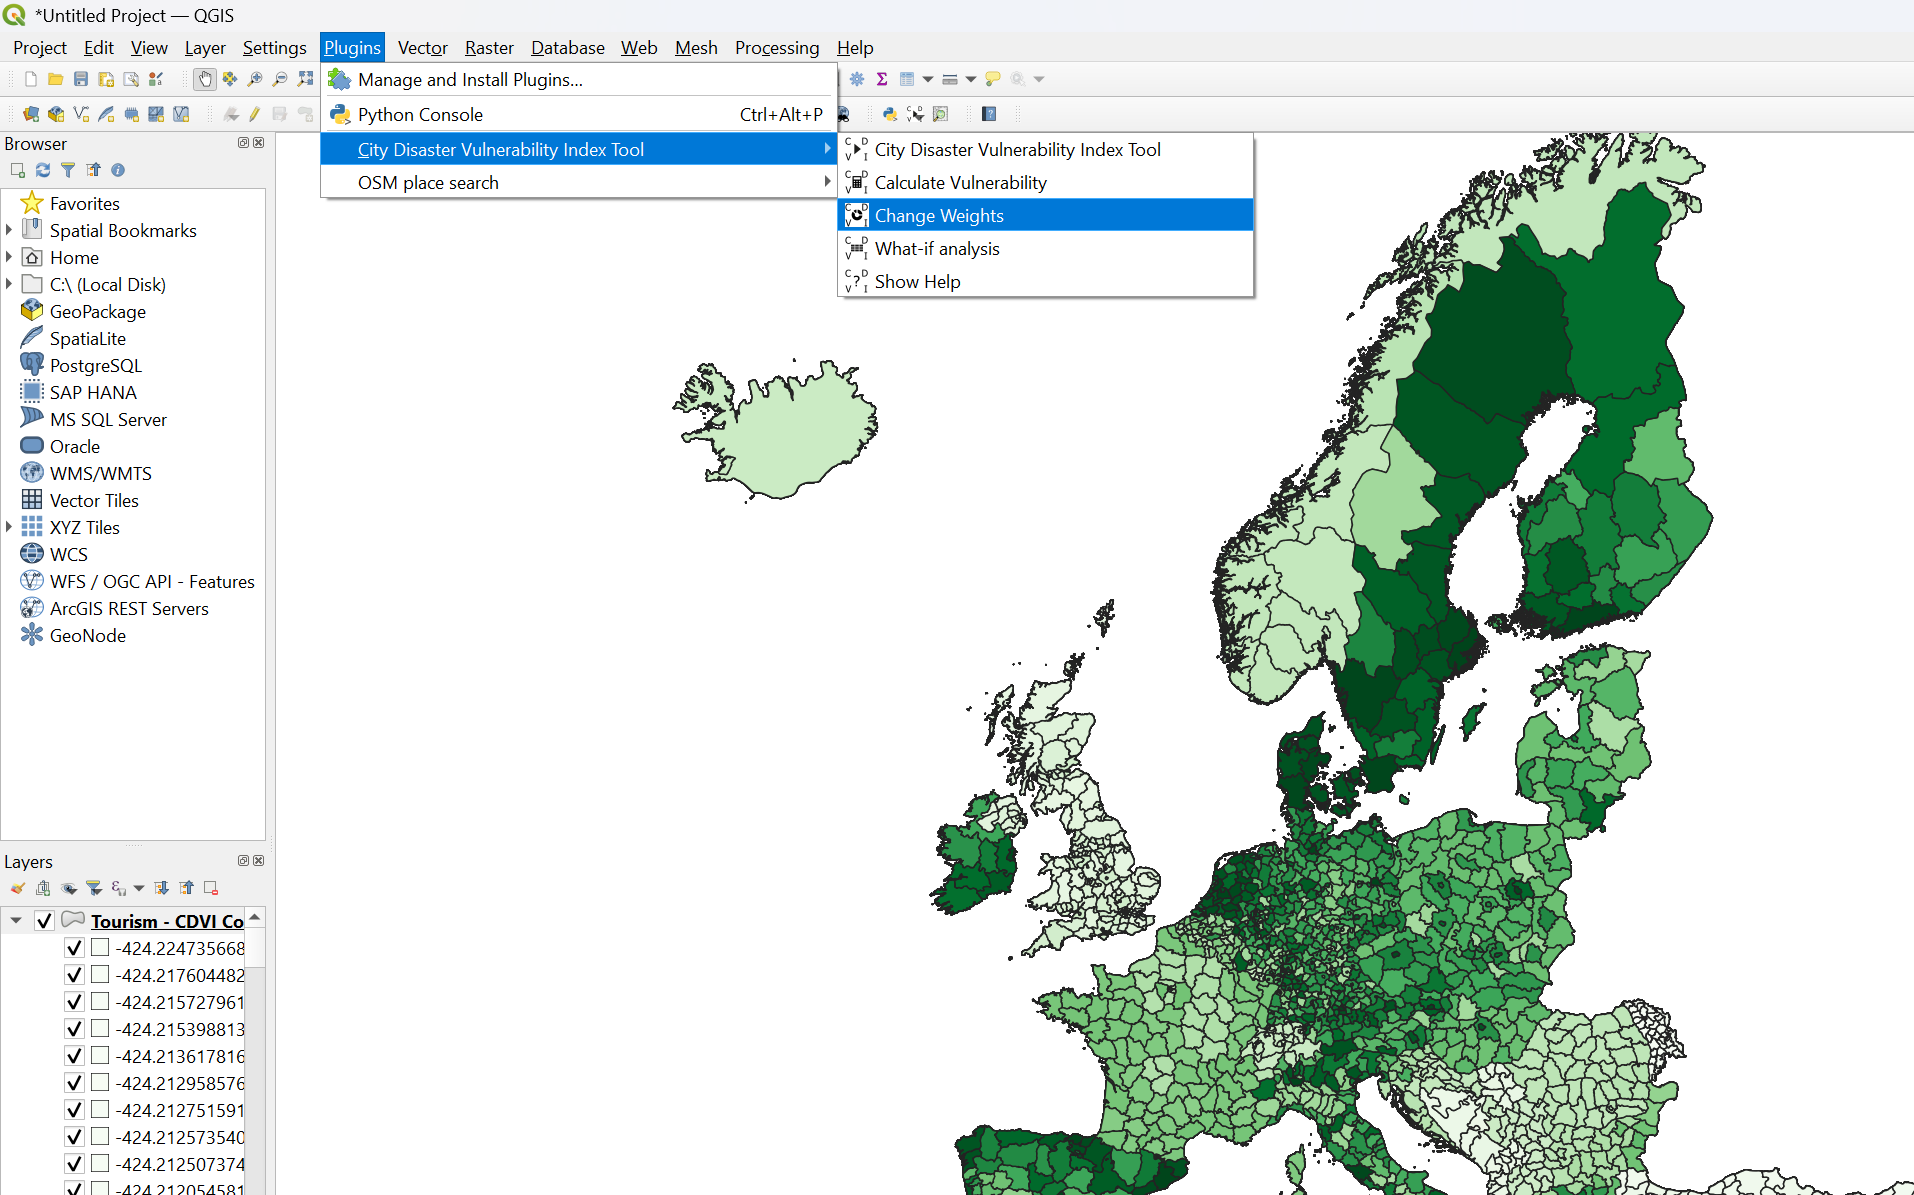Open the Statistical Summary sigma icon
The height and width of the screenshot is (1195, 1914).
tap(882, 79)
